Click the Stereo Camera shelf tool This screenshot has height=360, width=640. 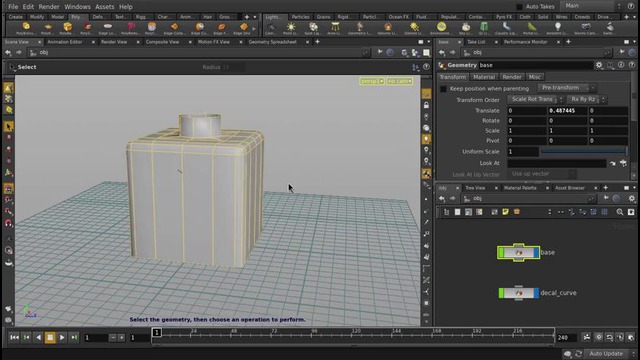[585, 28]
